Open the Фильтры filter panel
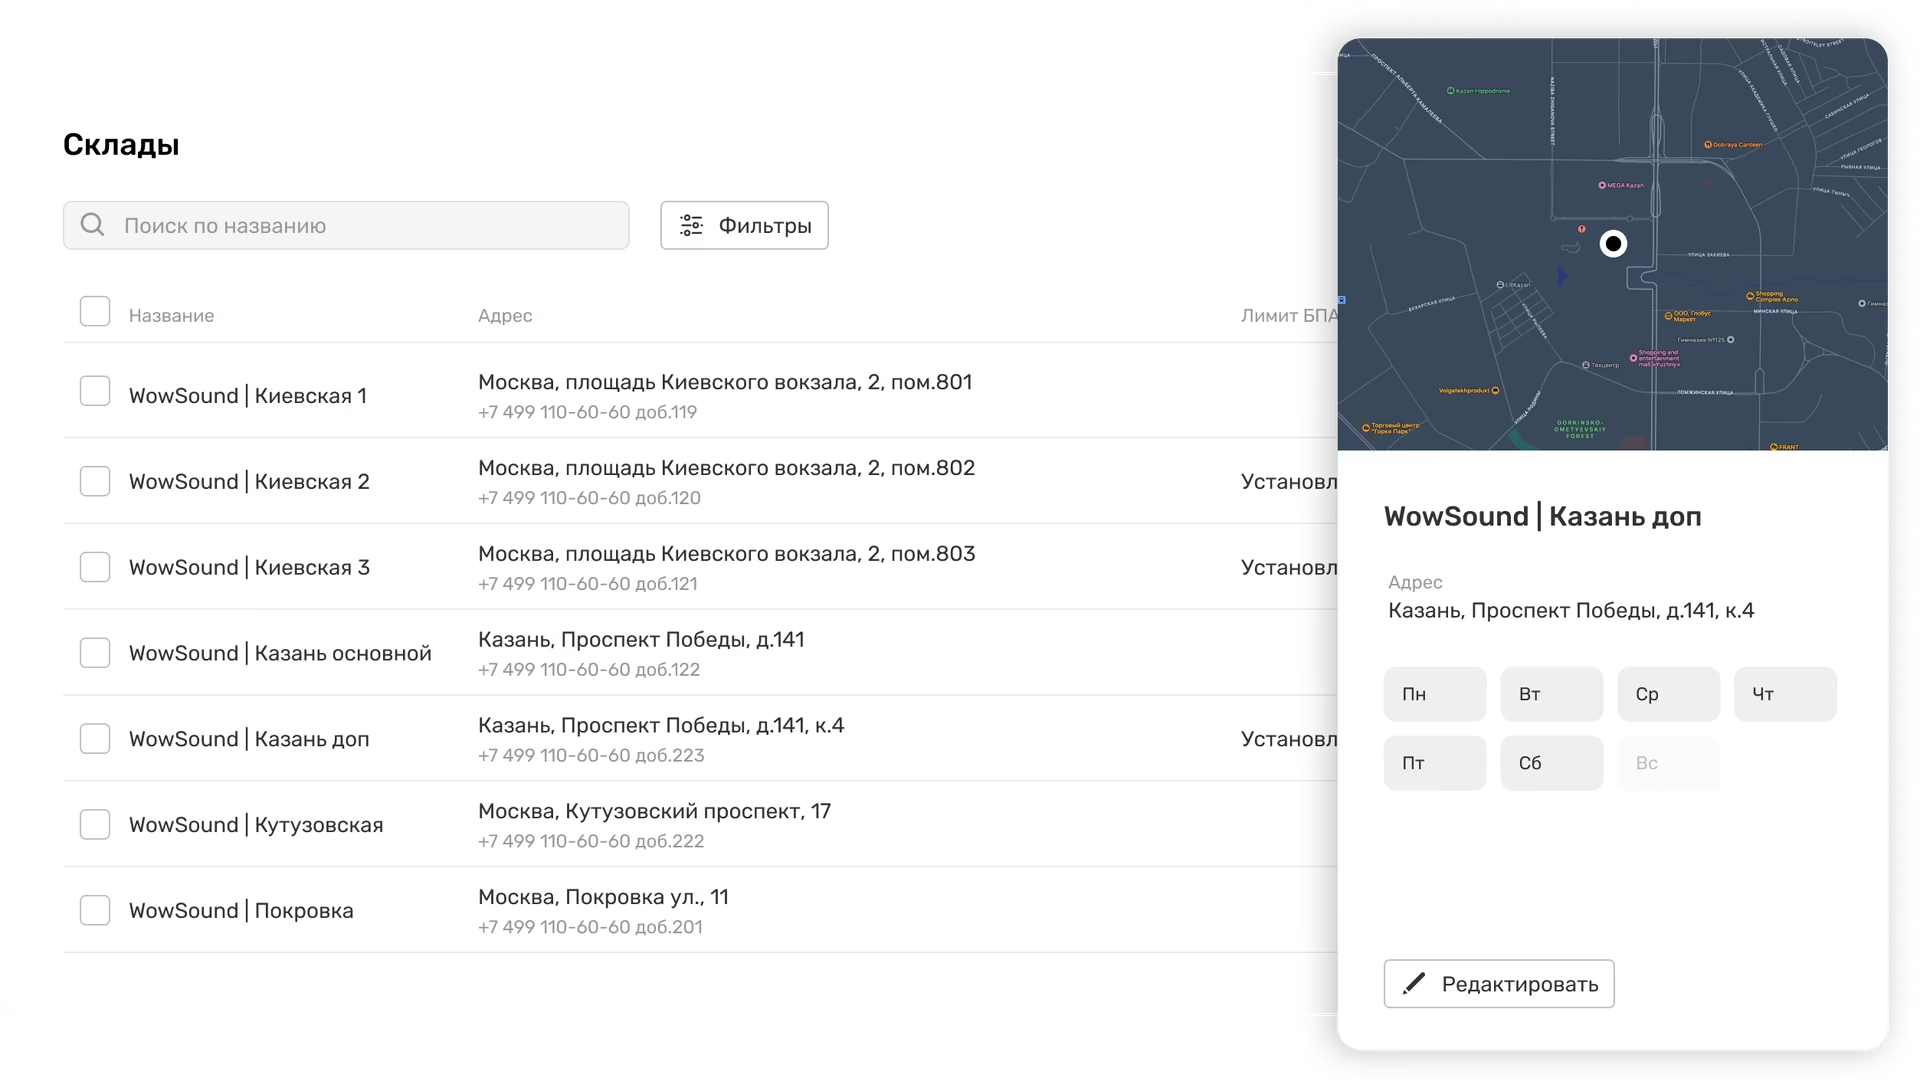 (744, 225)
